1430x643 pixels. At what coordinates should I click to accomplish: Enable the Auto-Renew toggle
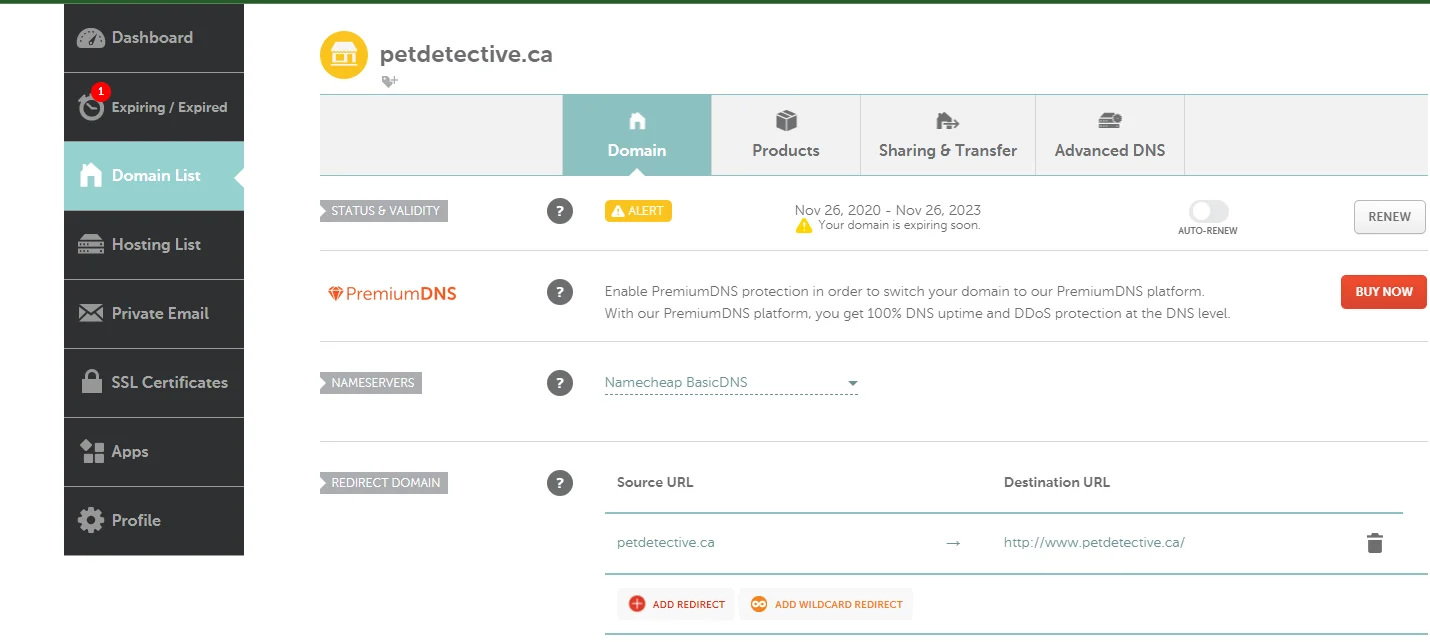1208,211
